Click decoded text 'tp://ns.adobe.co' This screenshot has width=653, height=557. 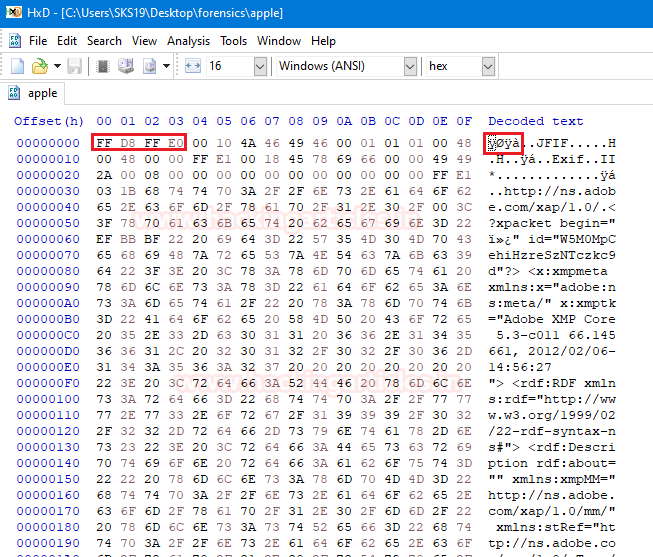pyautogui.click(x=552, y=543)
